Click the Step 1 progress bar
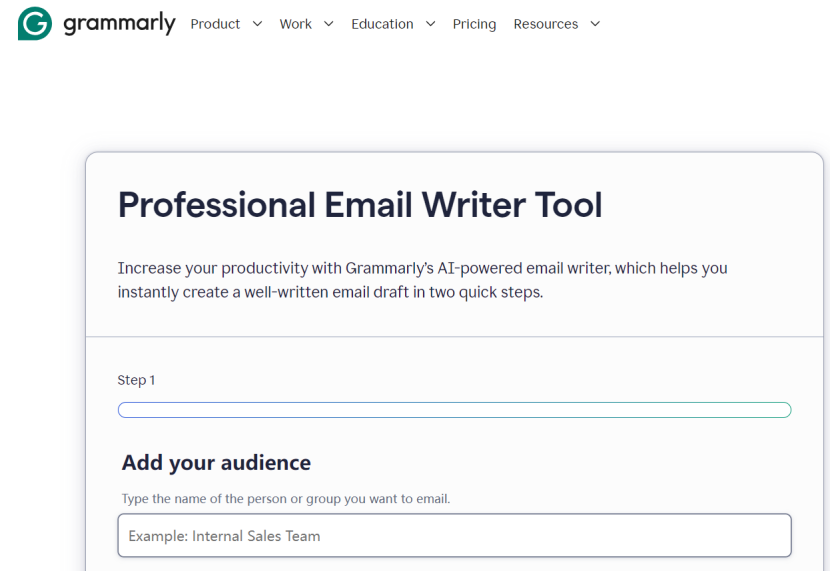 coord(455,410)
